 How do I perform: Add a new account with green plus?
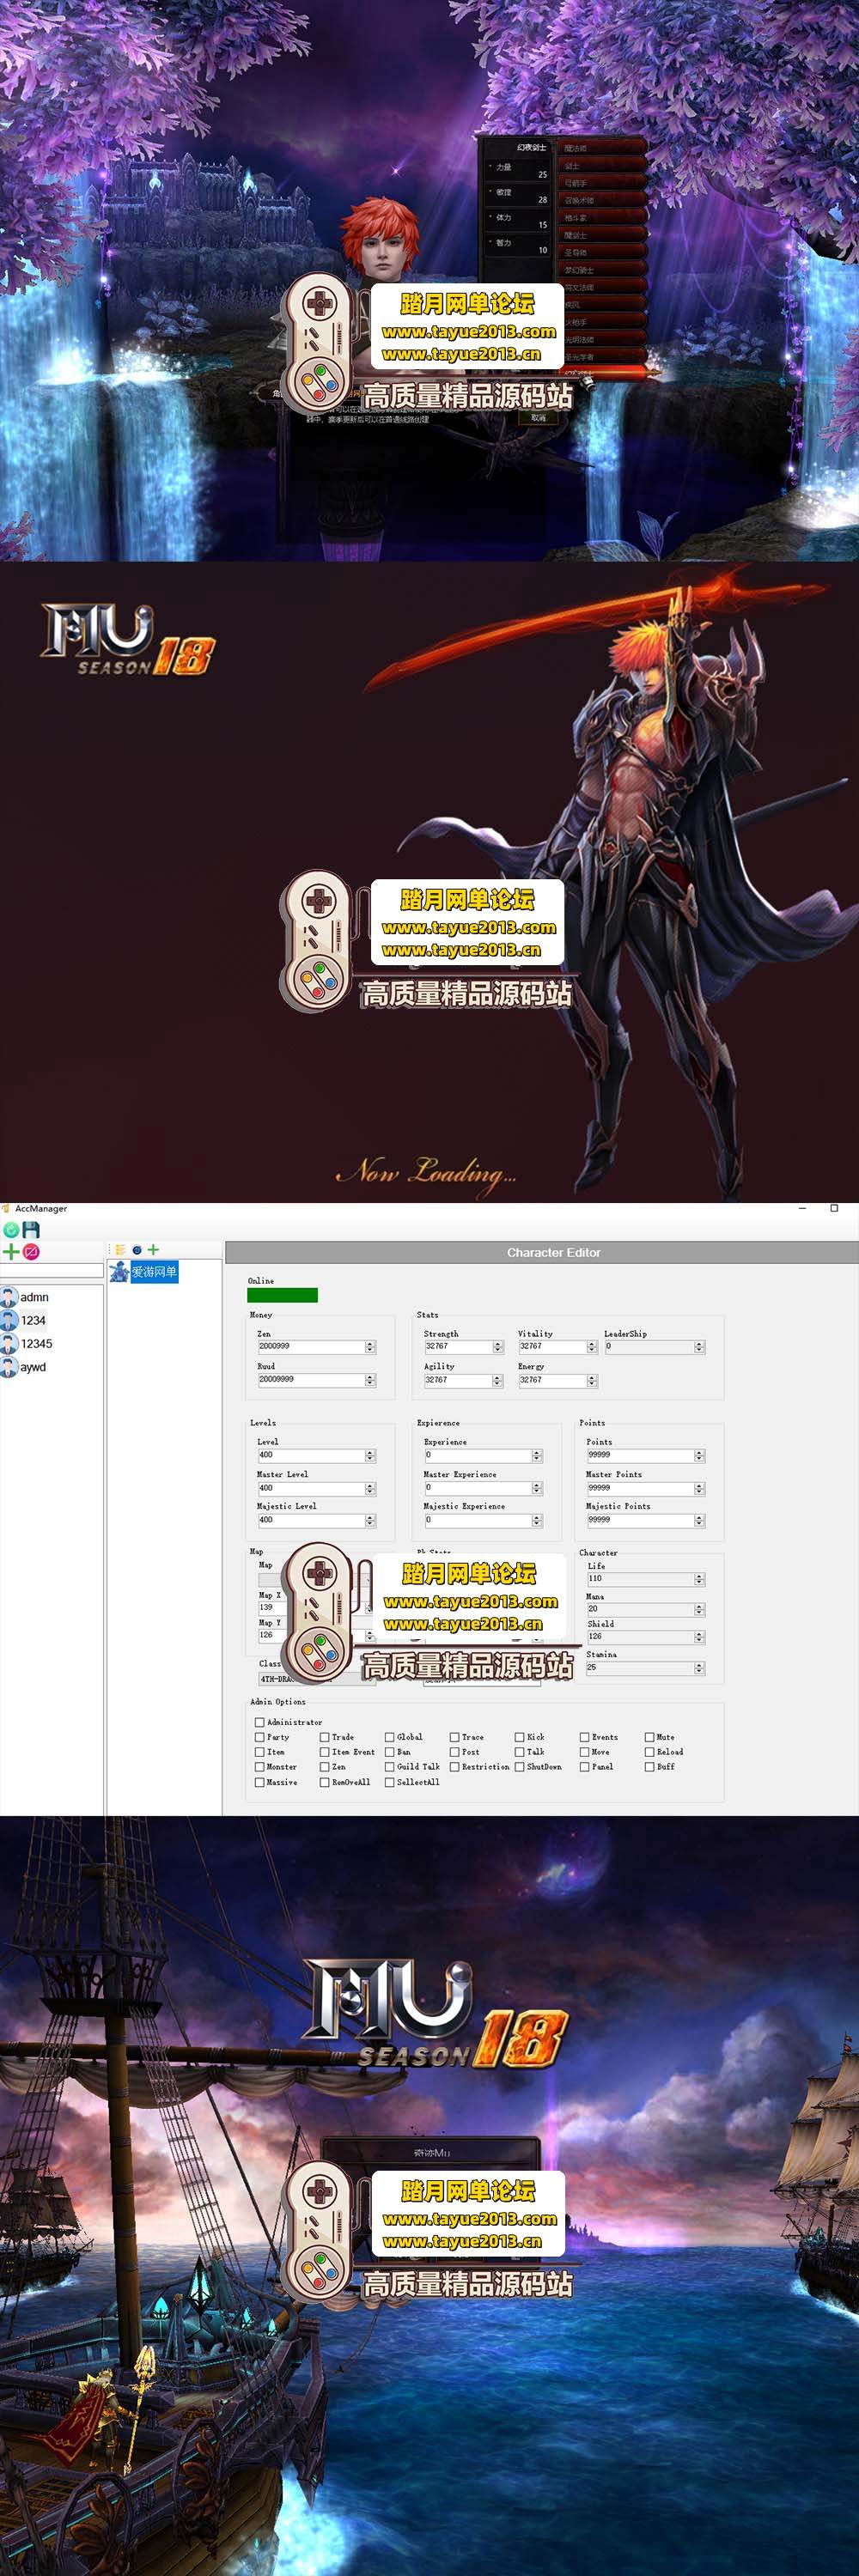(x=11, y=1251)
